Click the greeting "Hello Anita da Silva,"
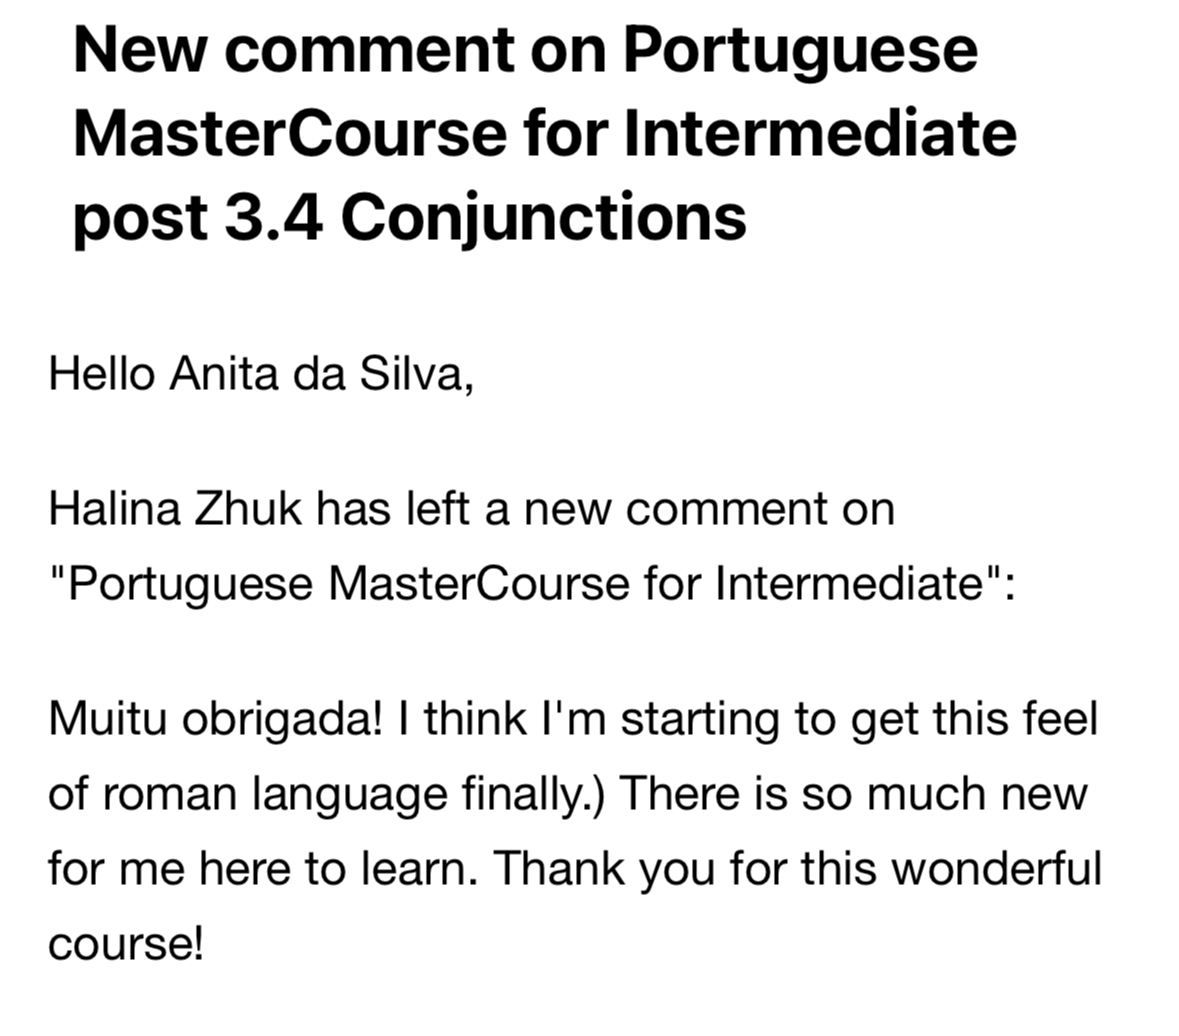The width and height of the screenshot is (1179, 1036). coord(261,374)
